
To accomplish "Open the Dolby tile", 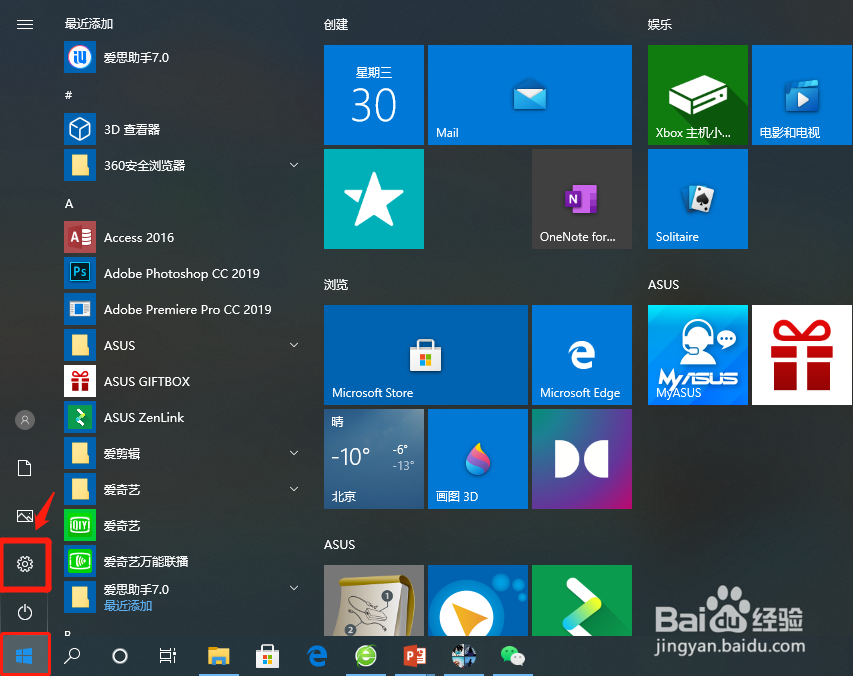I will pyautogui.click(x=582, y=459).
